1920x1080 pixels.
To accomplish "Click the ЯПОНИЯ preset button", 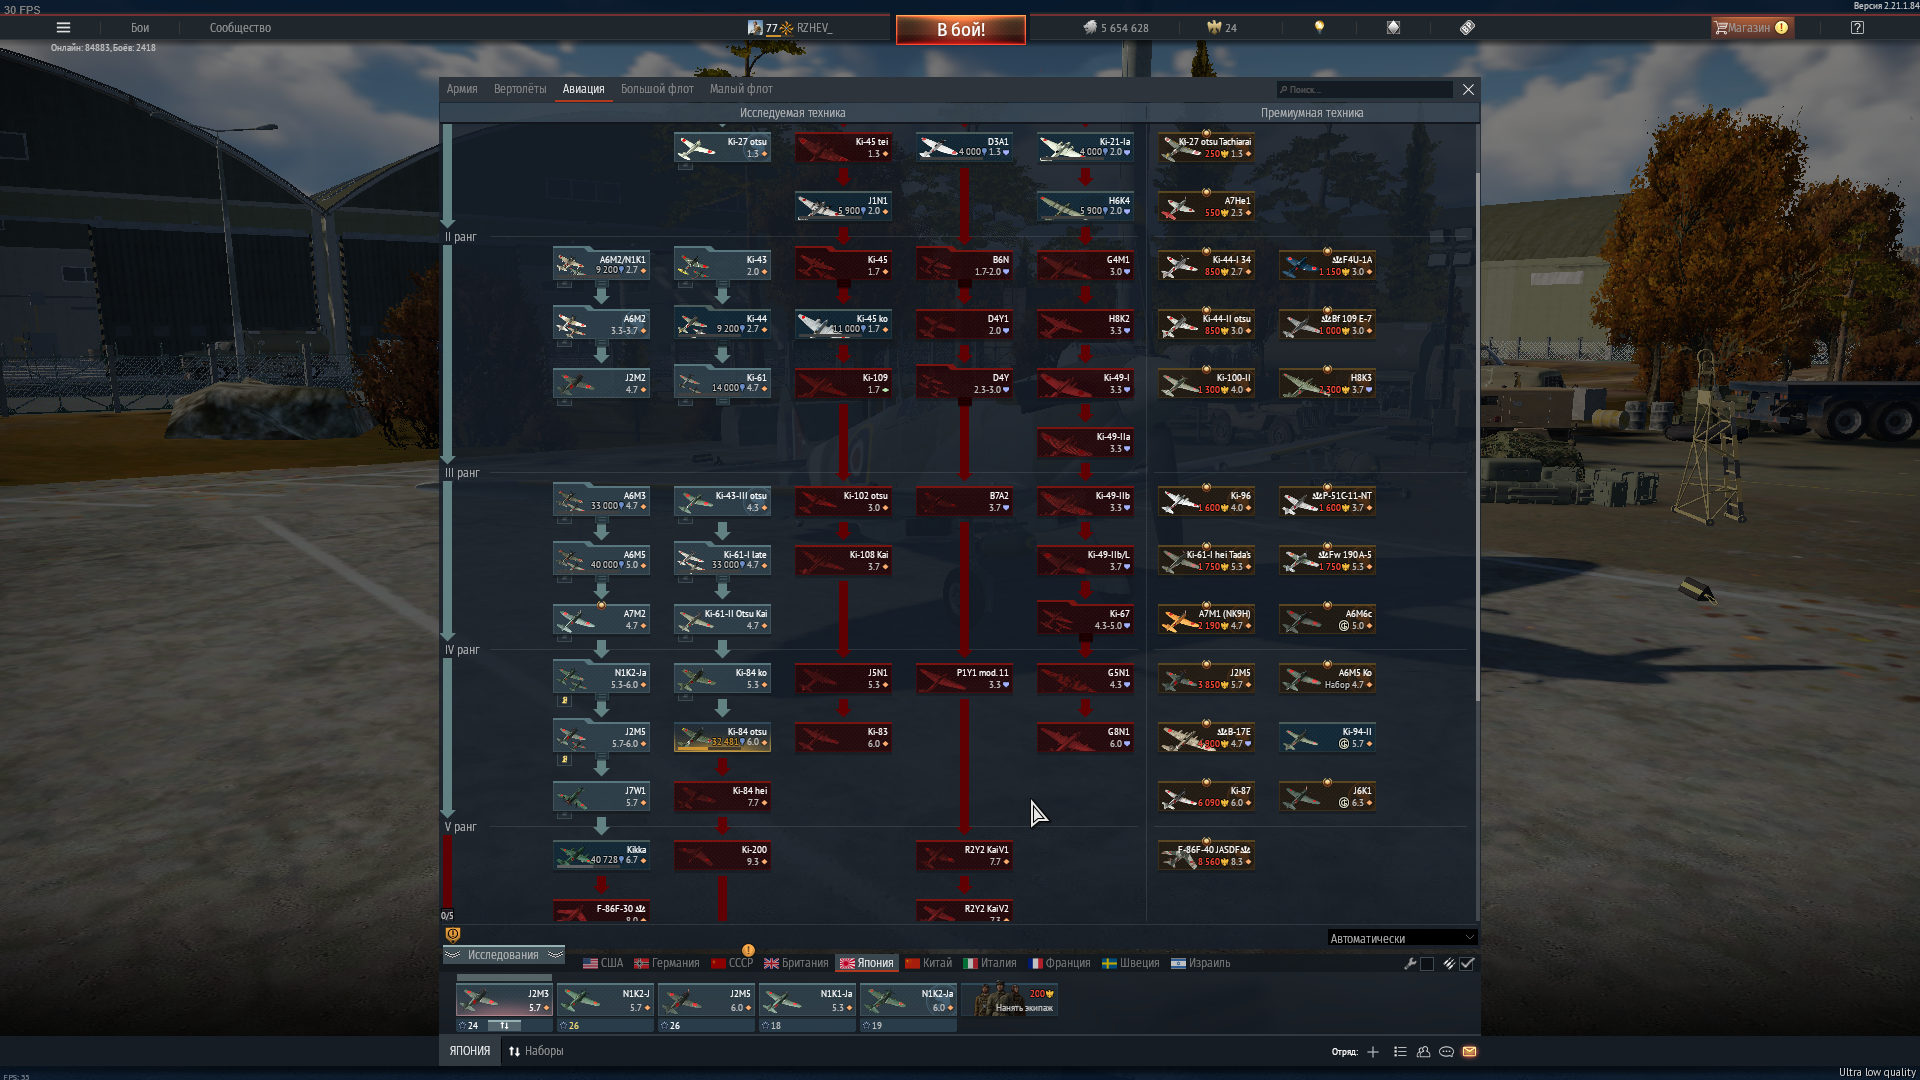I will pyautogui.click(x=469, y=1052).
